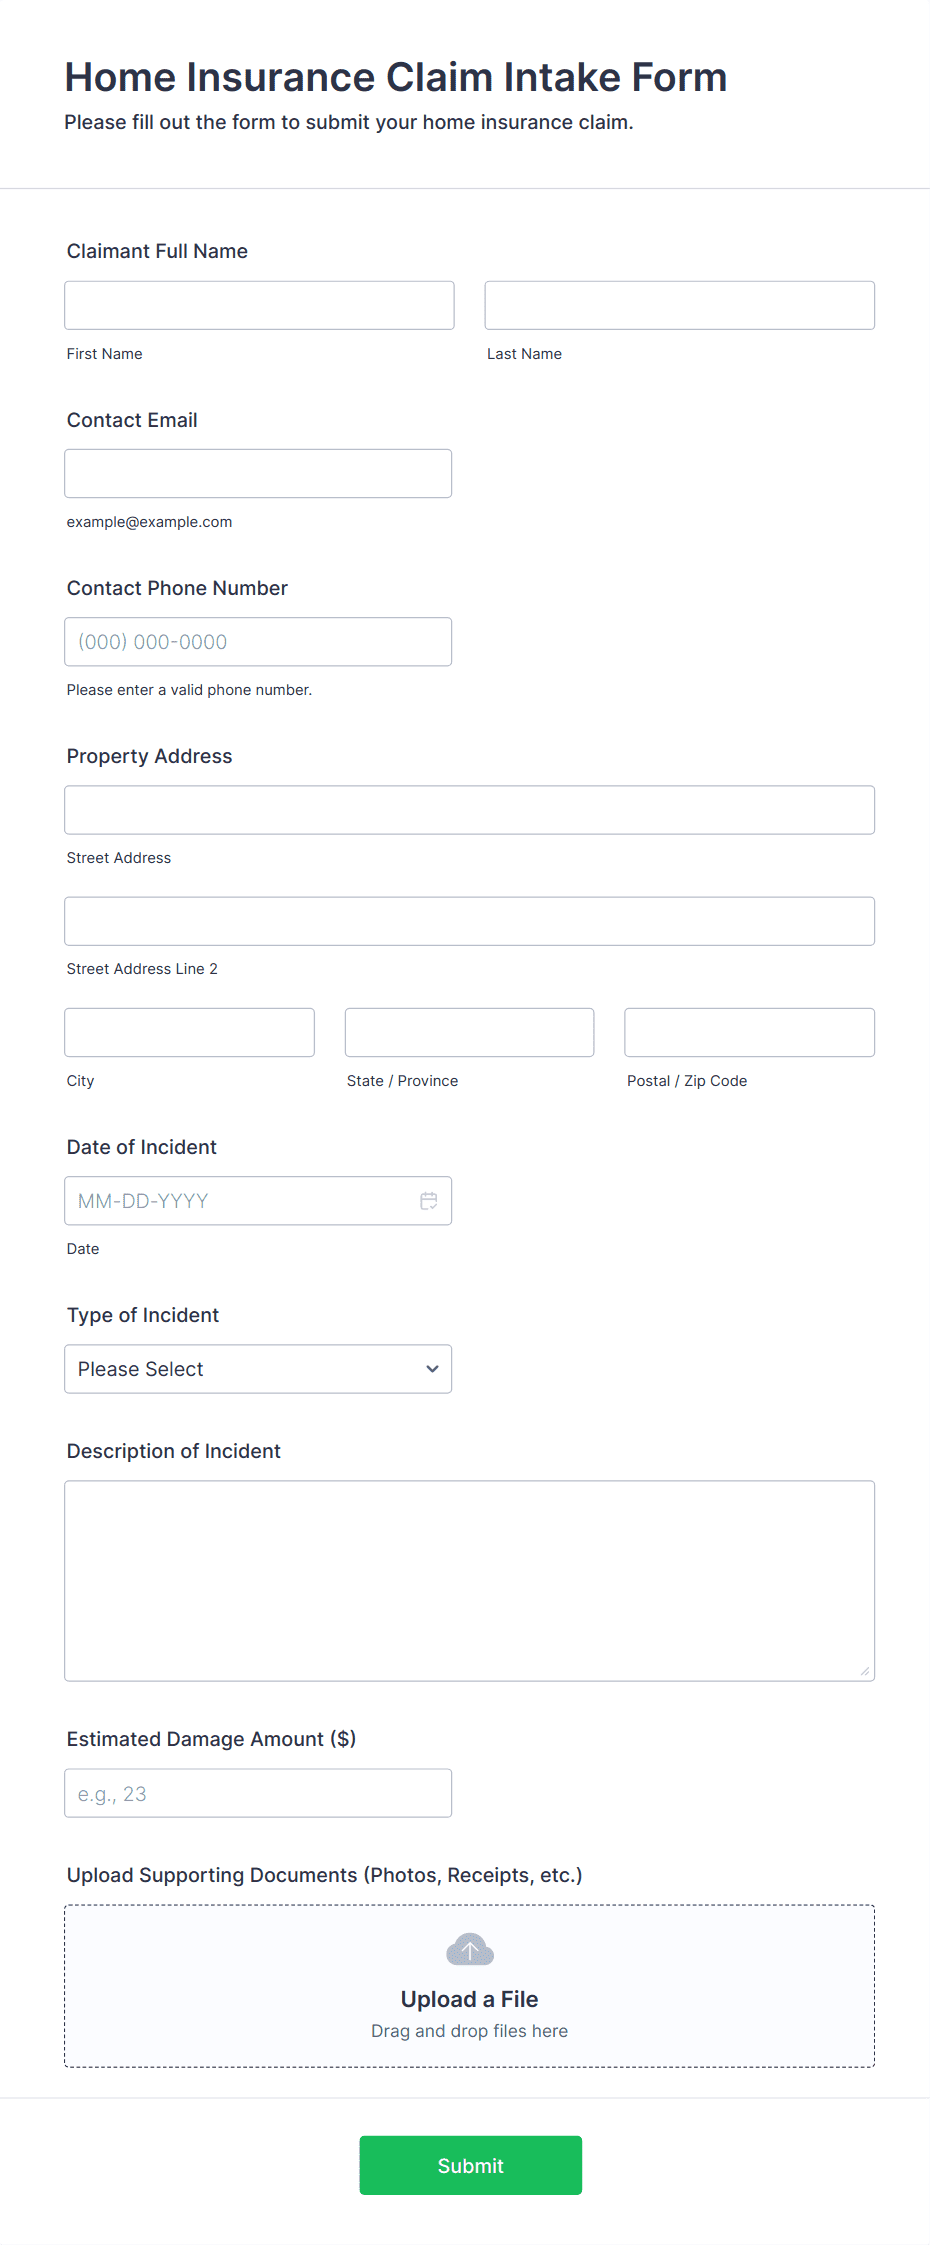Focus the Date of Incident field
Screen dimensions: 930x2245
tap(240, 1200)
